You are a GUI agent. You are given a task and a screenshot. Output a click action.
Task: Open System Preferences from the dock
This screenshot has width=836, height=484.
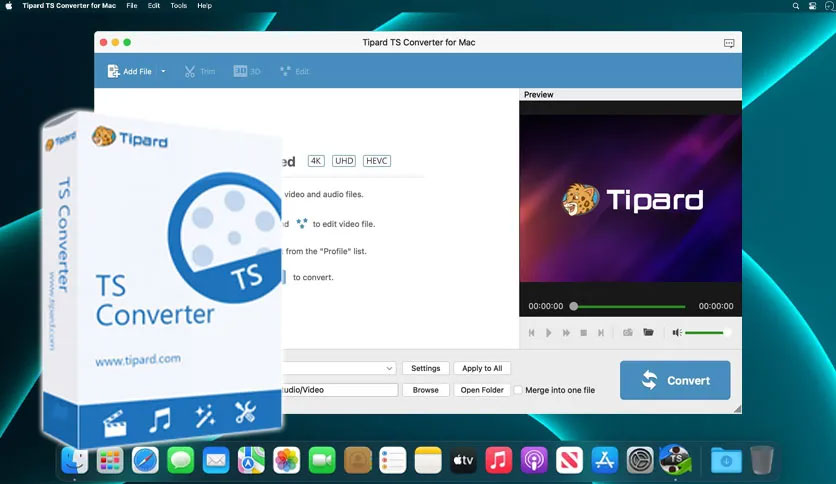pyautogui.click(x=640, y=460)
